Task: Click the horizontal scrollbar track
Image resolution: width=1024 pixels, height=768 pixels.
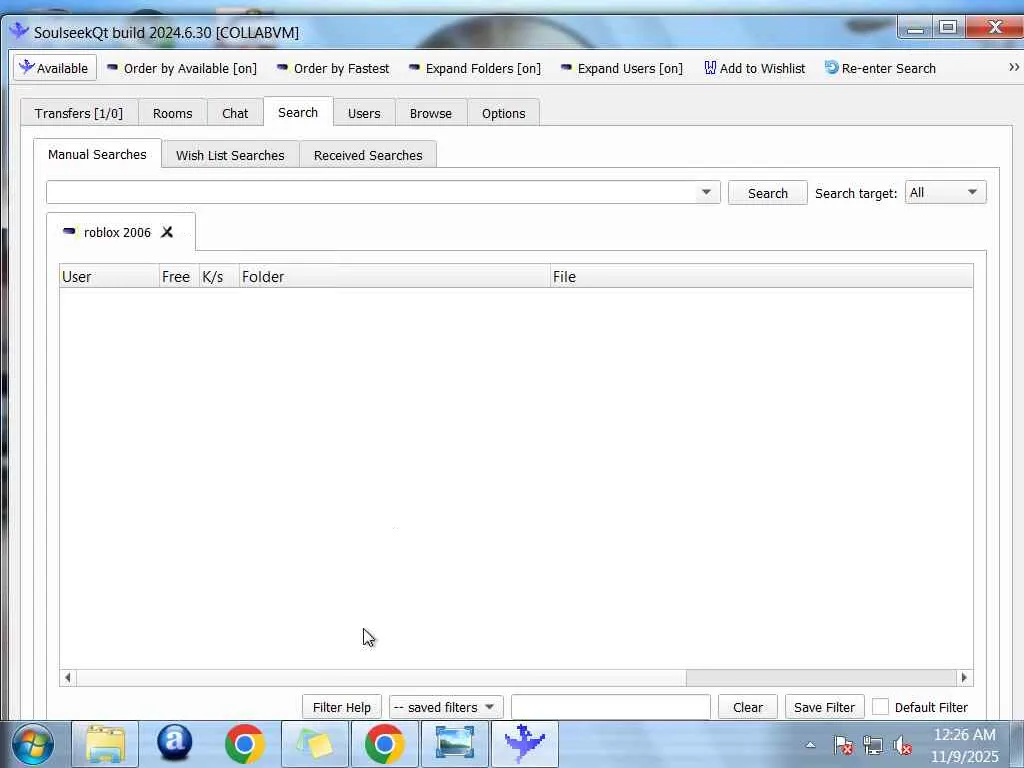Action: click(821, 678)
